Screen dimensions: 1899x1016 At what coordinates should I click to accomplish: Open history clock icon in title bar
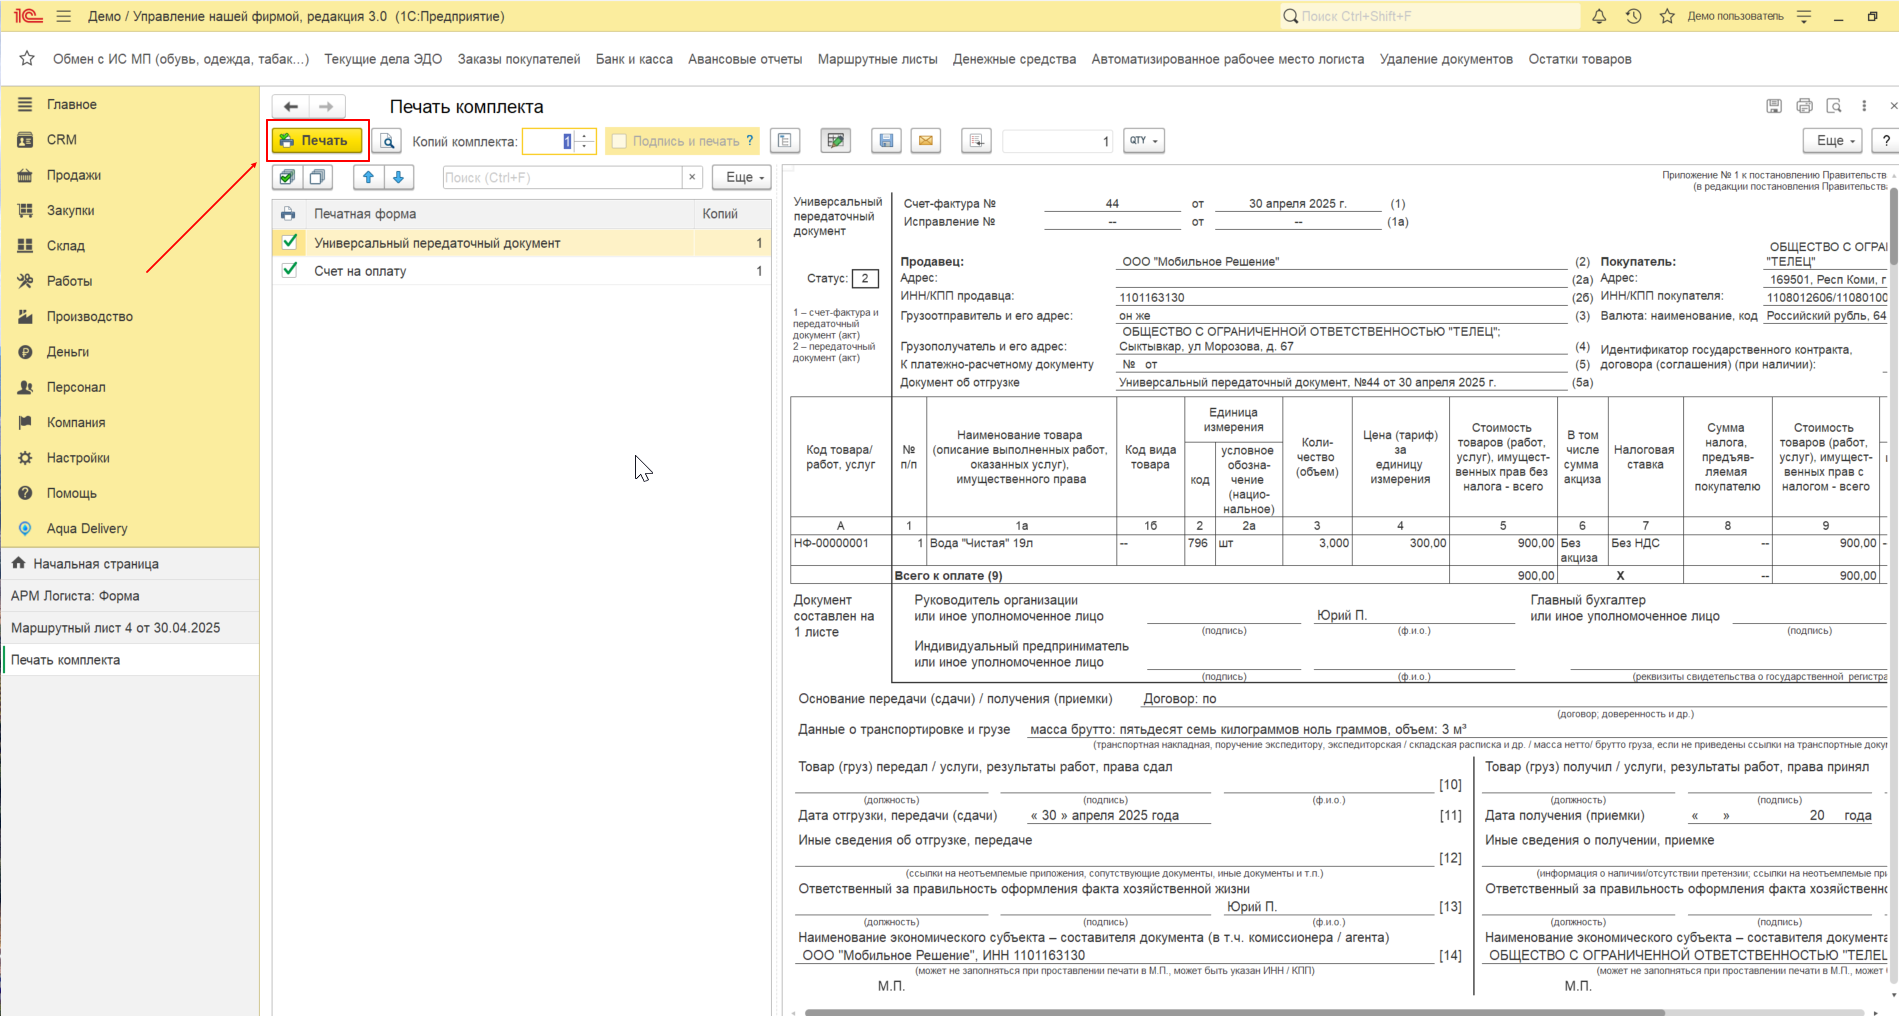click(x=1633, y=16)
